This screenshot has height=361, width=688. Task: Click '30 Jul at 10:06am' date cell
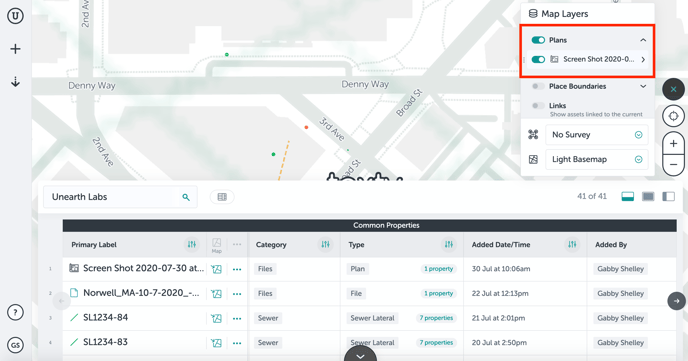(501, 269)
